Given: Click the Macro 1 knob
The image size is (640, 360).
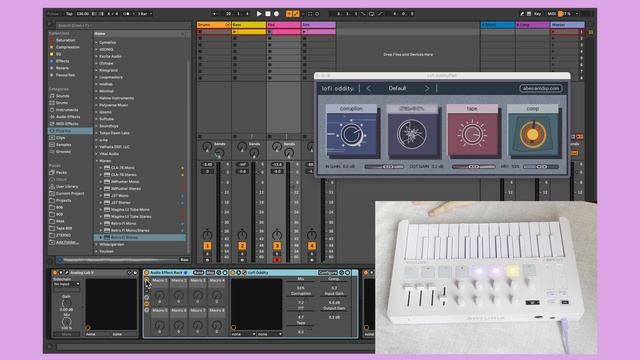Looking at the screenshot, I should pyautogui.click(x=160, y=295).
